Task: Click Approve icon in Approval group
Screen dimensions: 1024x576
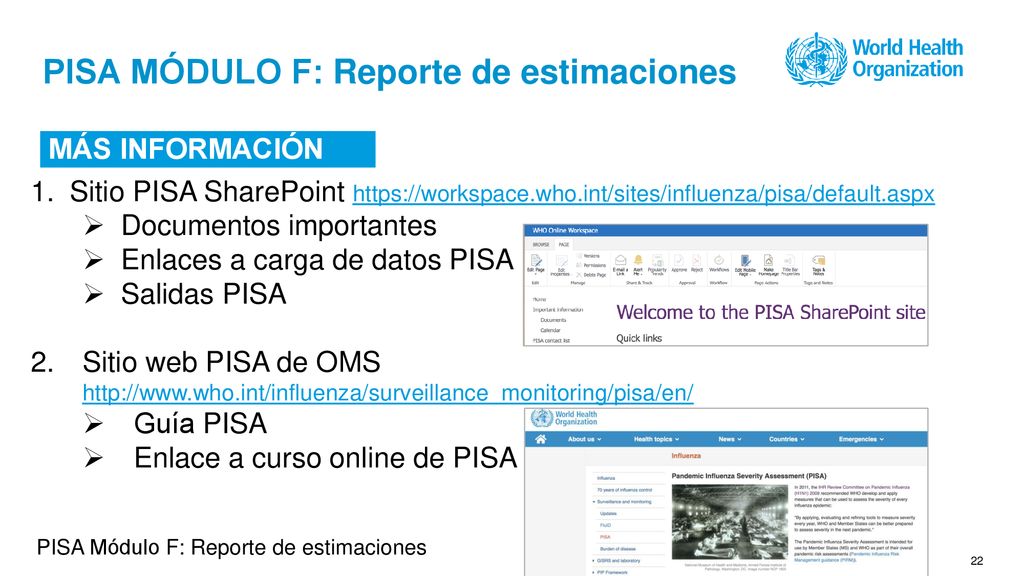Action: 679,260
